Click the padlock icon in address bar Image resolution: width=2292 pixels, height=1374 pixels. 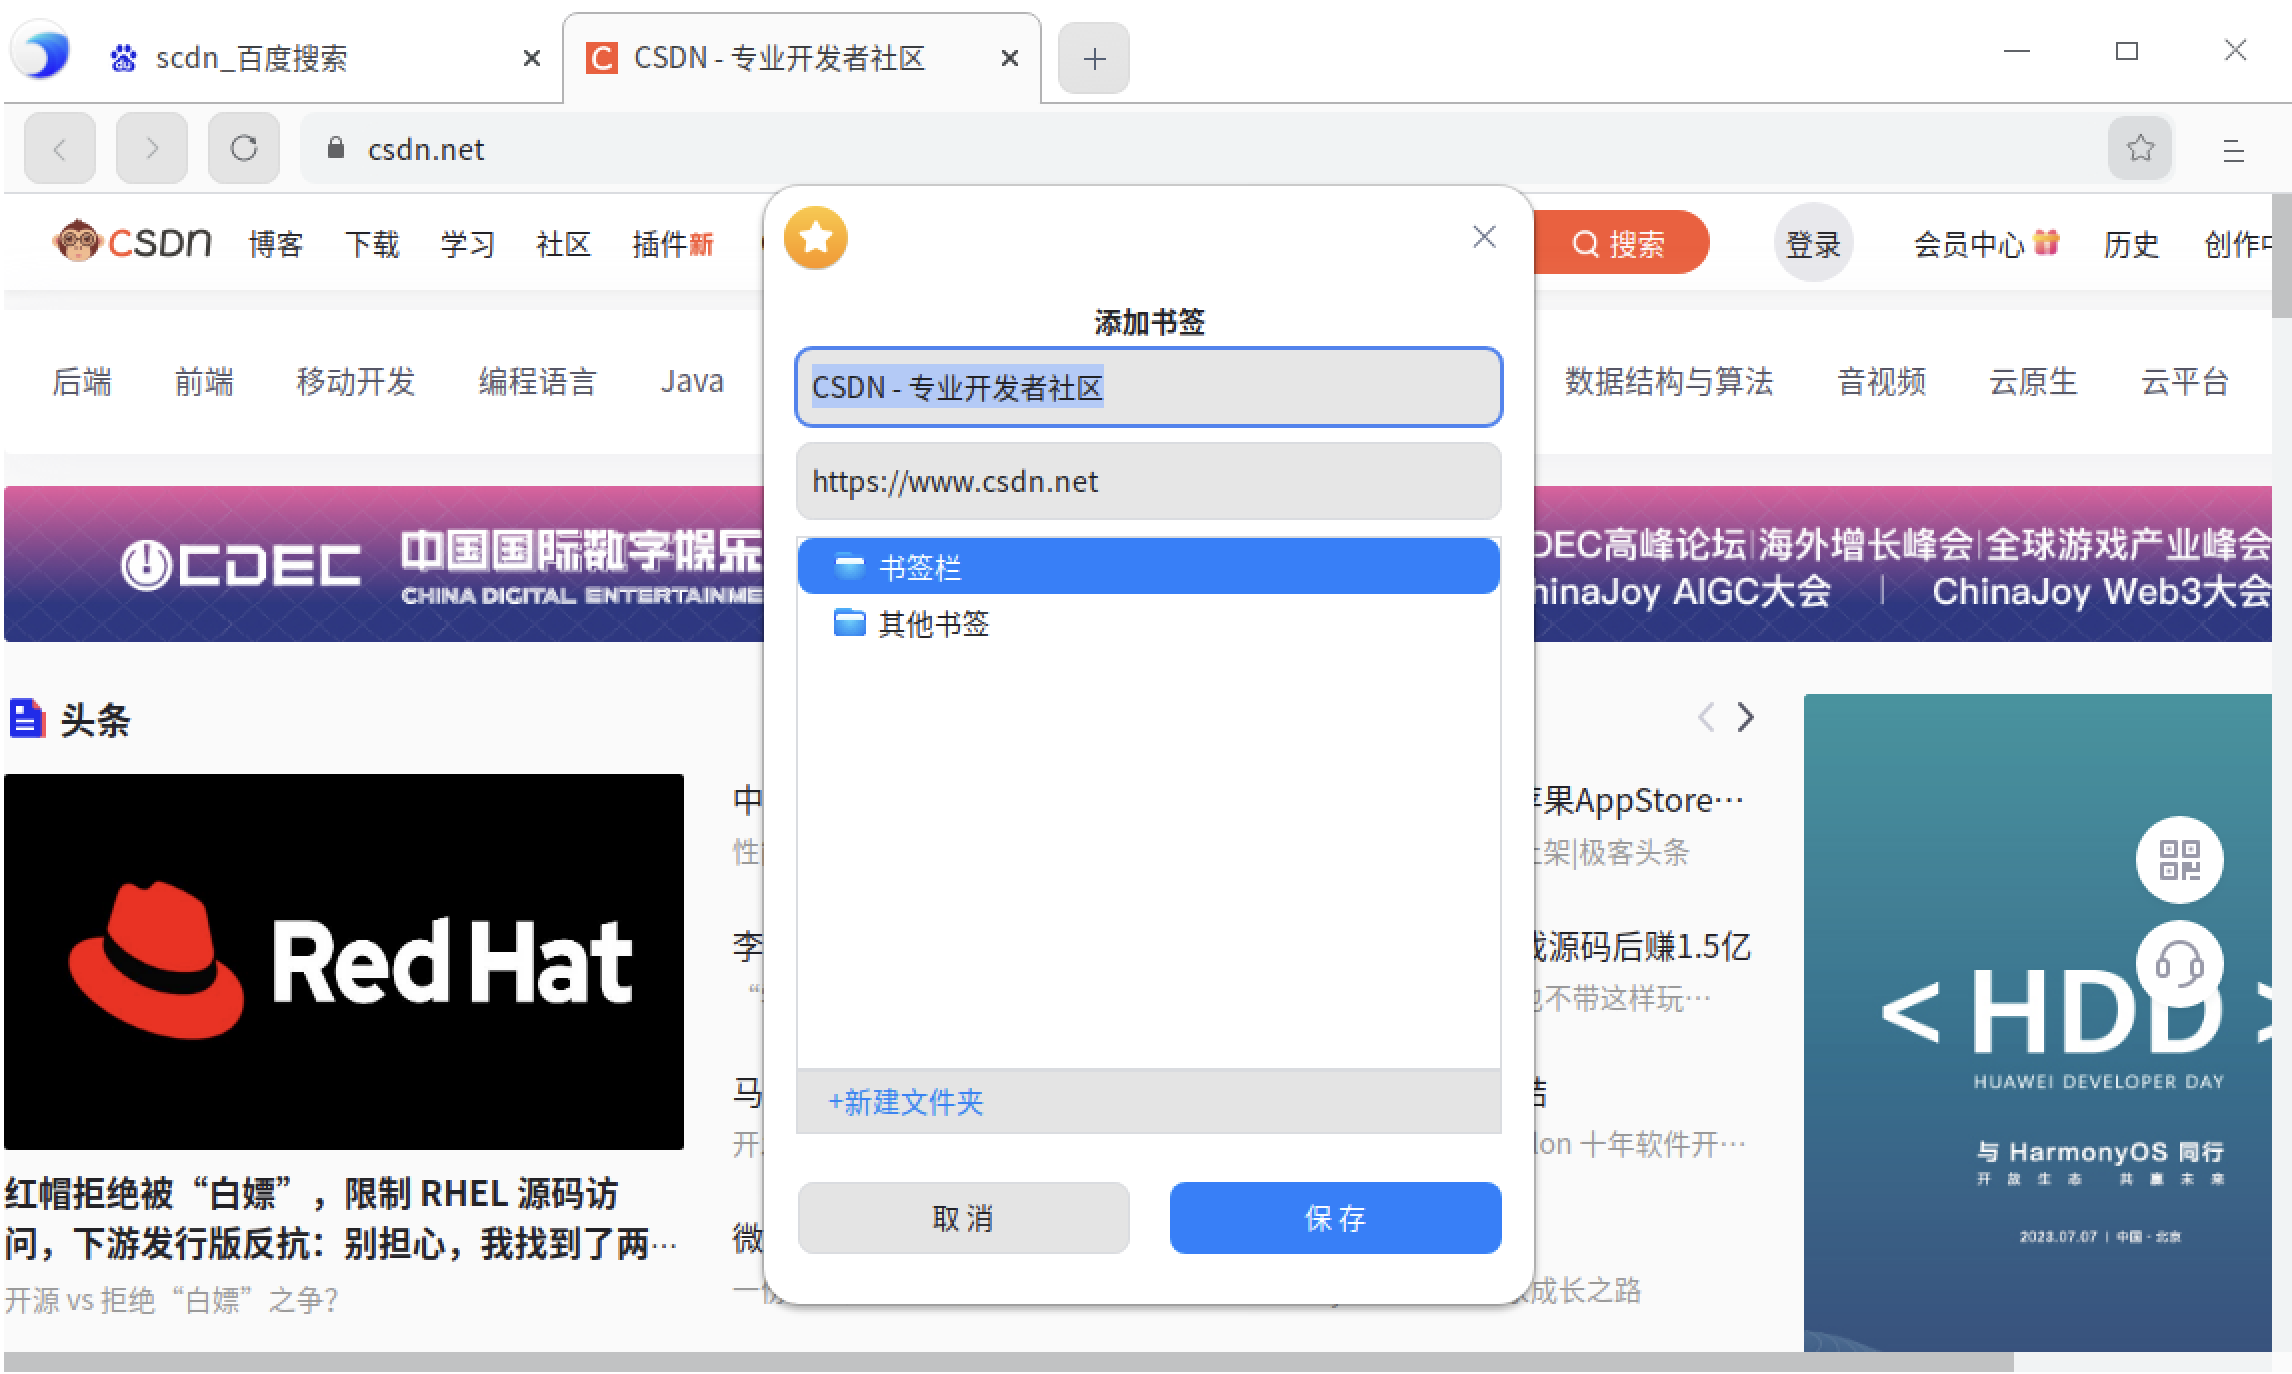tap(336, 148)
